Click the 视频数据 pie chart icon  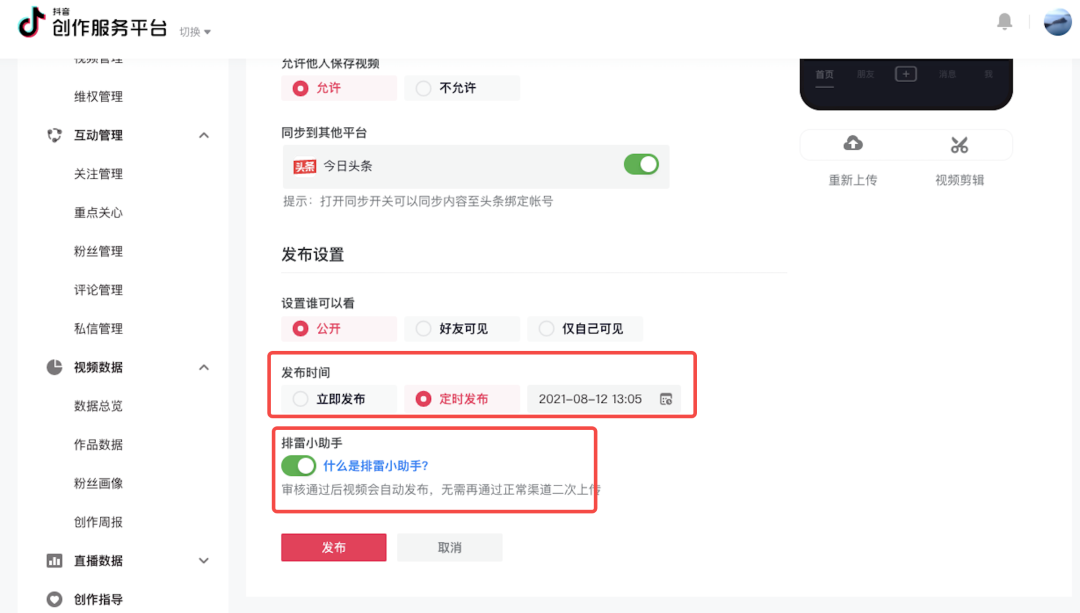pyautogui.click(x=55, y=367)
